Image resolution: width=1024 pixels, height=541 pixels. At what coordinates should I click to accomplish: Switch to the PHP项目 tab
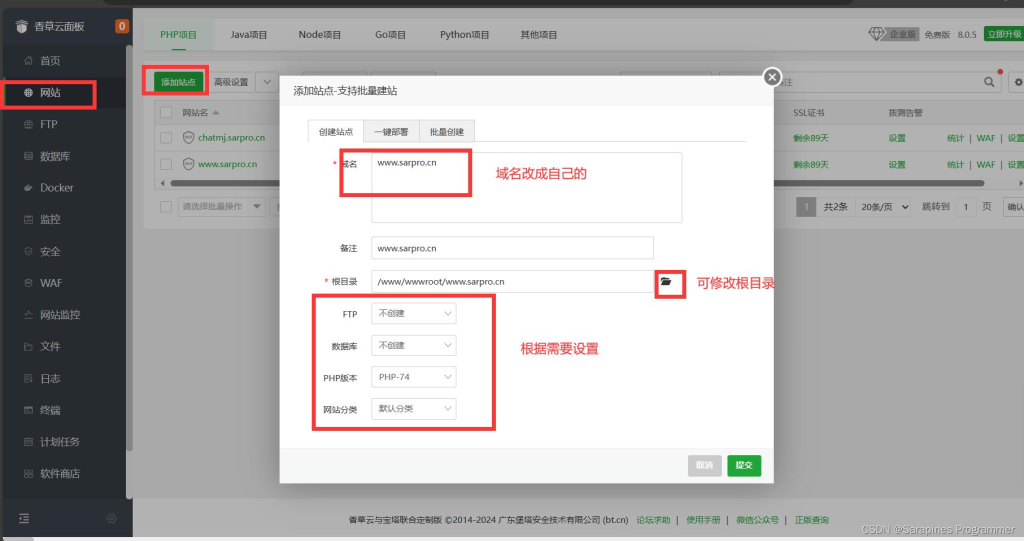tap(178, 35)
